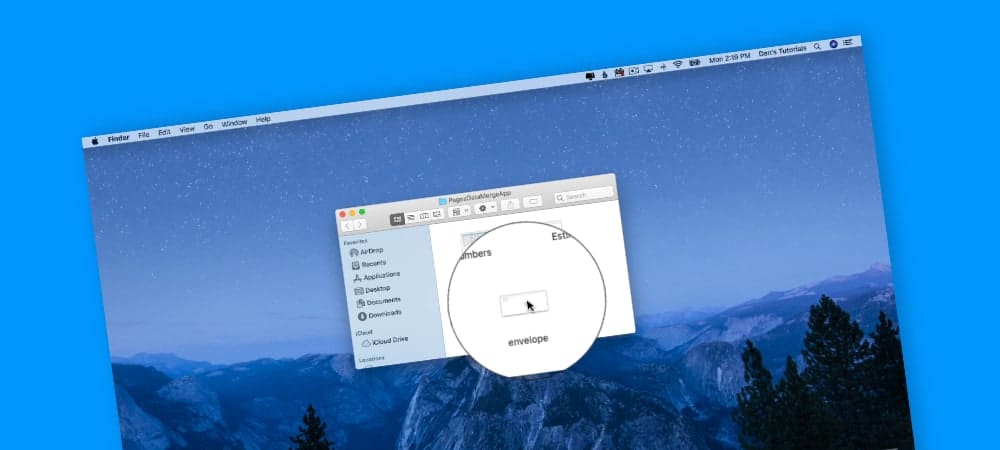Click the forward navigation arrow

(359, 226)
